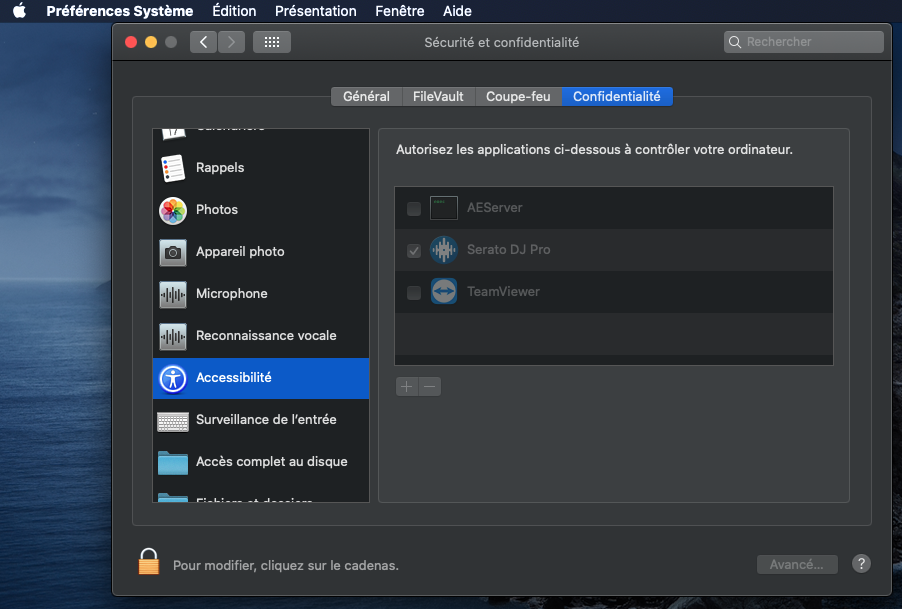This screenshot has width=902, height=609.
Task: Select Accès complet au disque
Action: click(x=261, y=462)
